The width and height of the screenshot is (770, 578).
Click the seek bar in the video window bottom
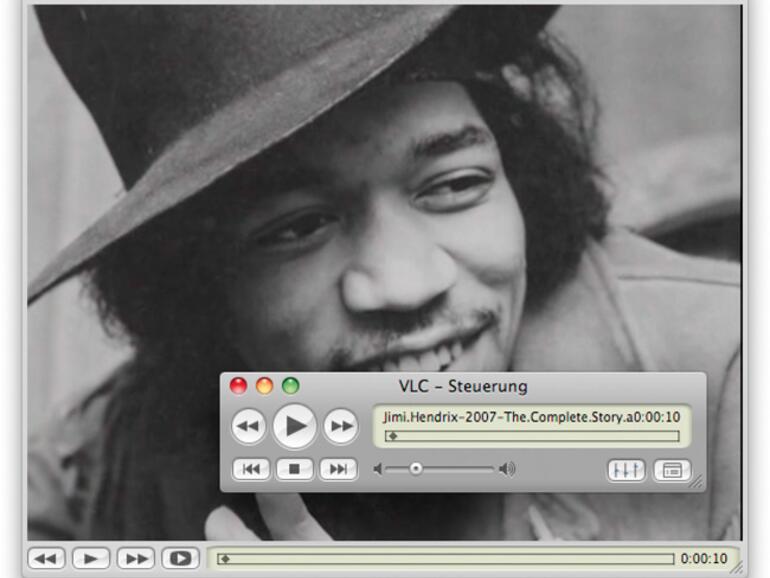[446, 559]
